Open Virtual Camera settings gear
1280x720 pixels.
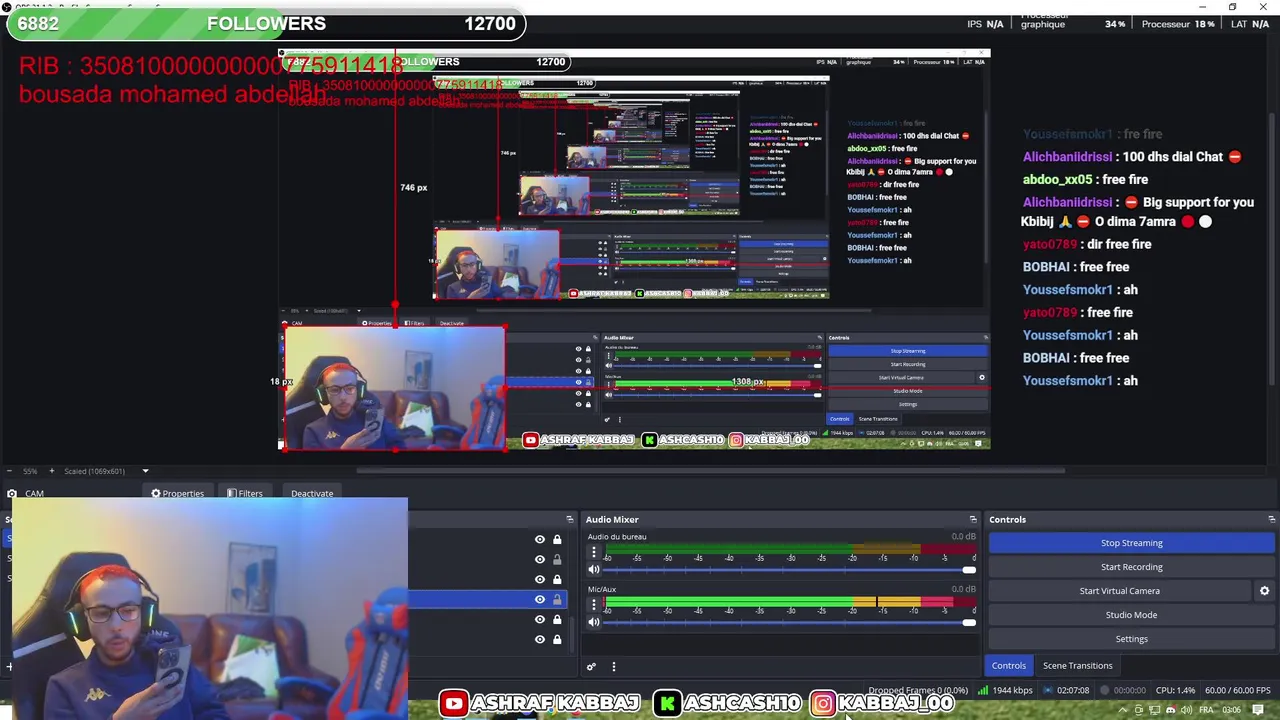coord(1264,591)
